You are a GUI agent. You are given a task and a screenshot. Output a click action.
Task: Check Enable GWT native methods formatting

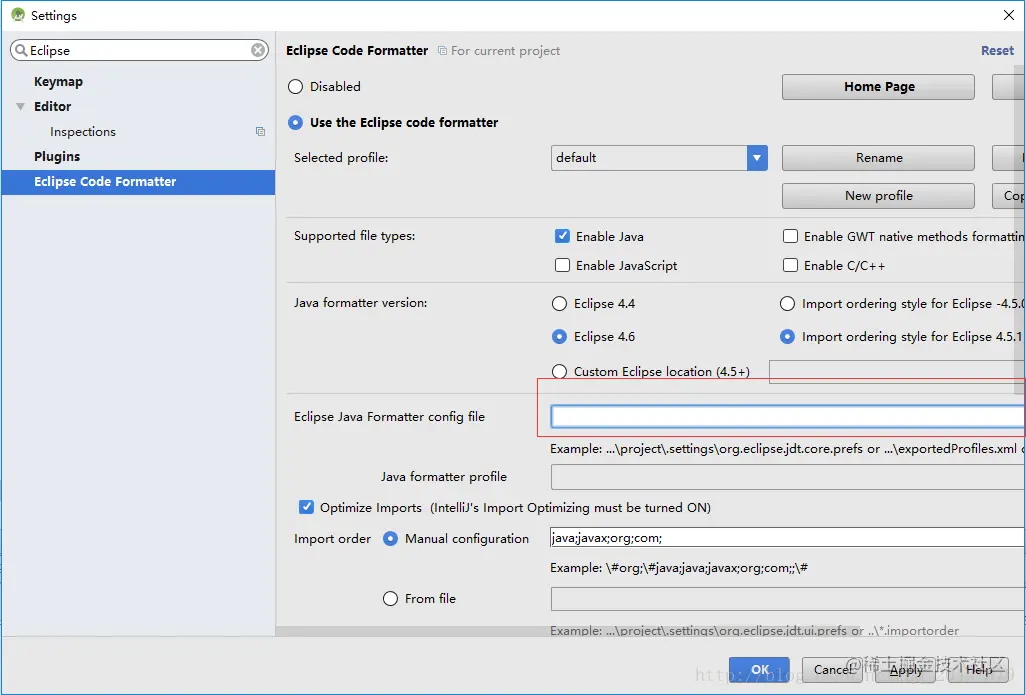tap(790, 236)
